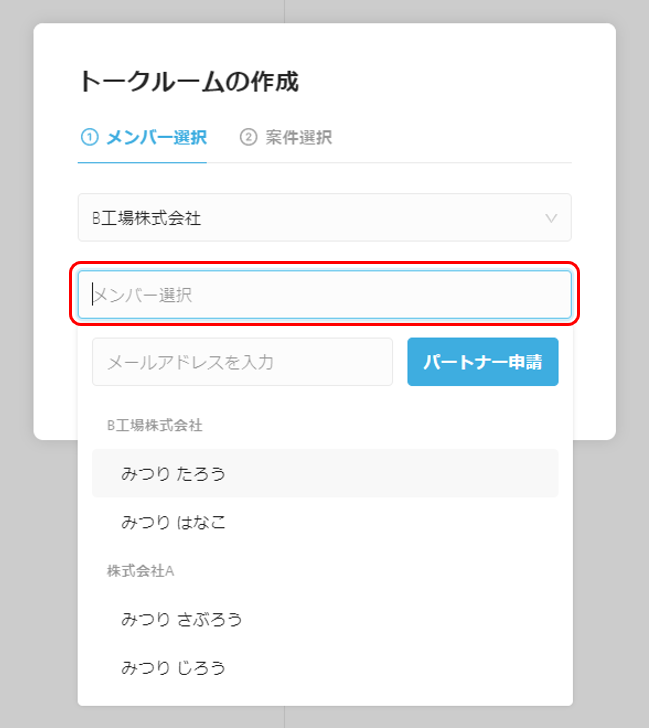Click the トークルームの作成 dialog title
Screen dimensions: 649x728
(189, 82)
